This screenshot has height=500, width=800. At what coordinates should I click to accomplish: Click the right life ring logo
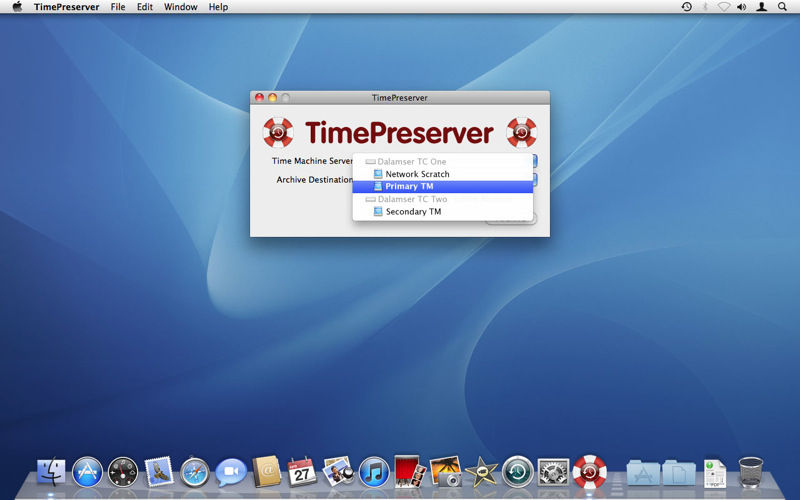521,132
